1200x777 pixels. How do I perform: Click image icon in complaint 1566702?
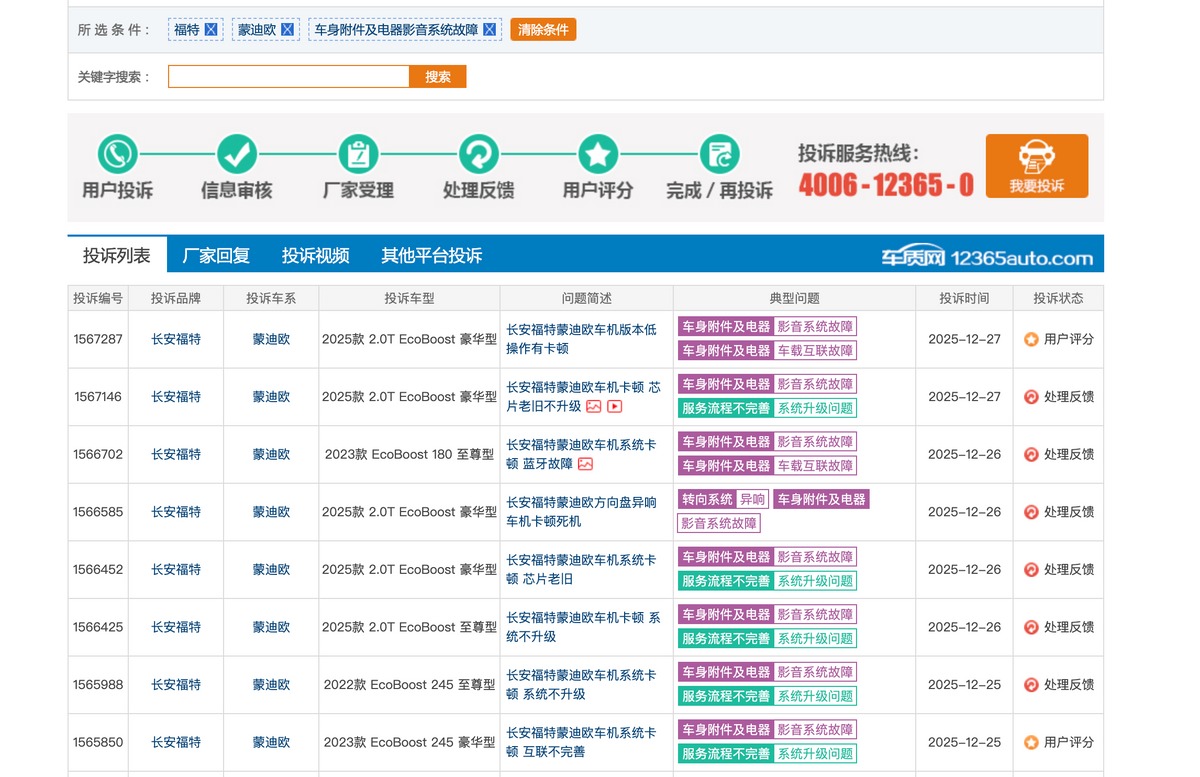(586, 464)
